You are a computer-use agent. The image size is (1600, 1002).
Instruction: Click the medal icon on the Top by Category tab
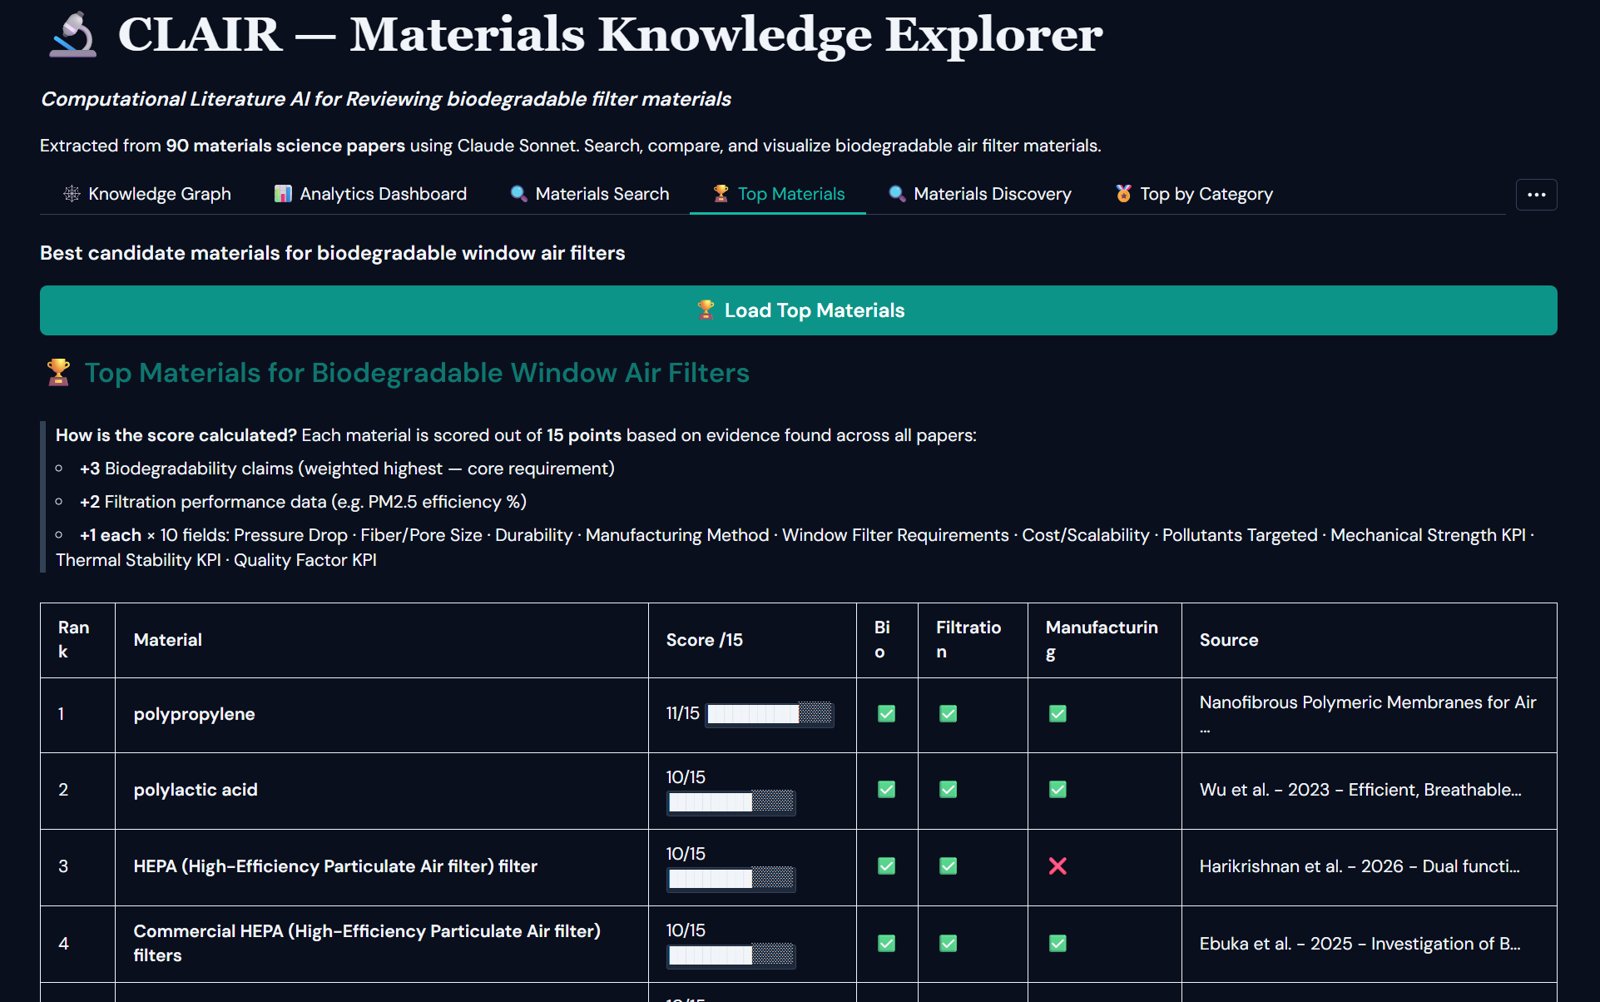tap(1124, 194)
